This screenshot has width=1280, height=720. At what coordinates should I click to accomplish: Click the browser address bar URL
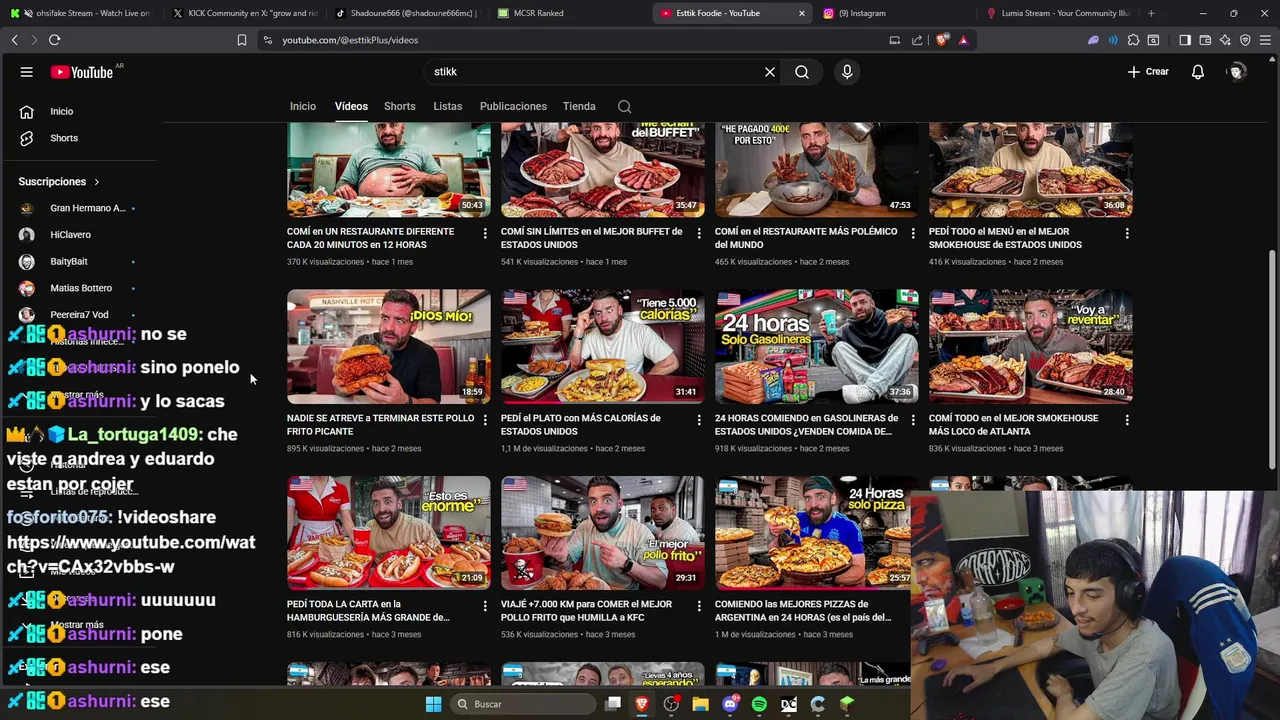coord(350,40)
